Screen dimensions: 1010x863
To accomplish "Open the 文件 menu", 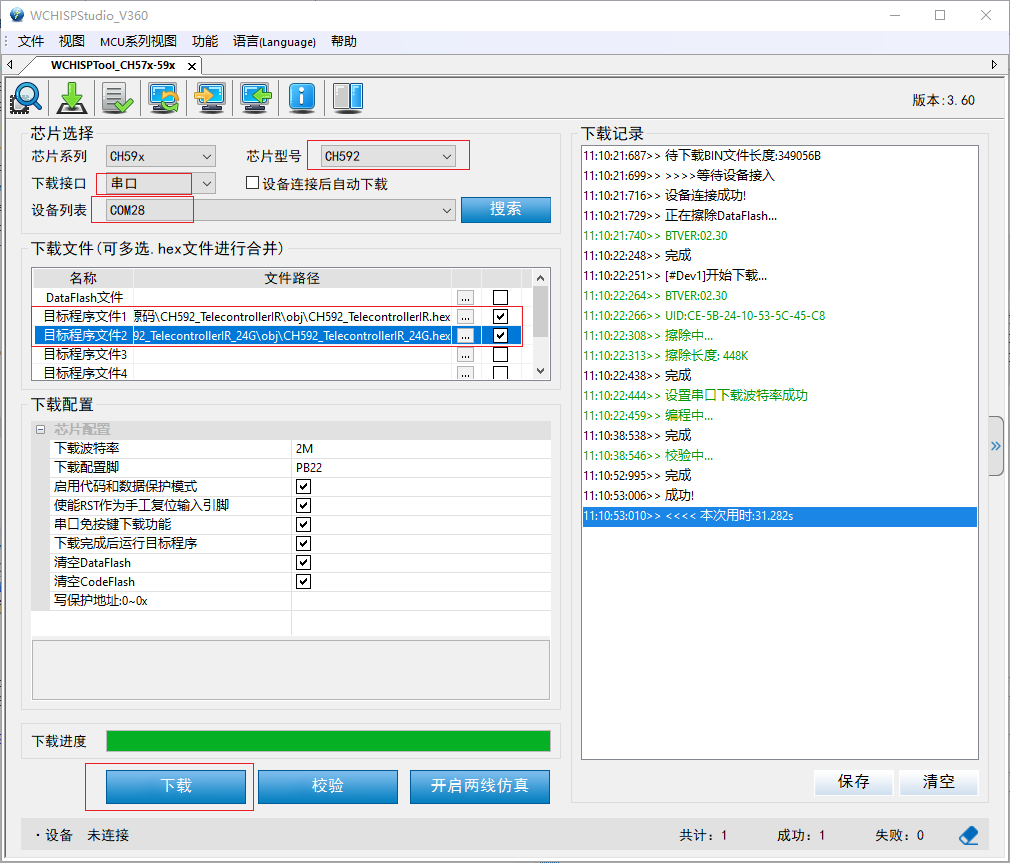I will (30, 41).
